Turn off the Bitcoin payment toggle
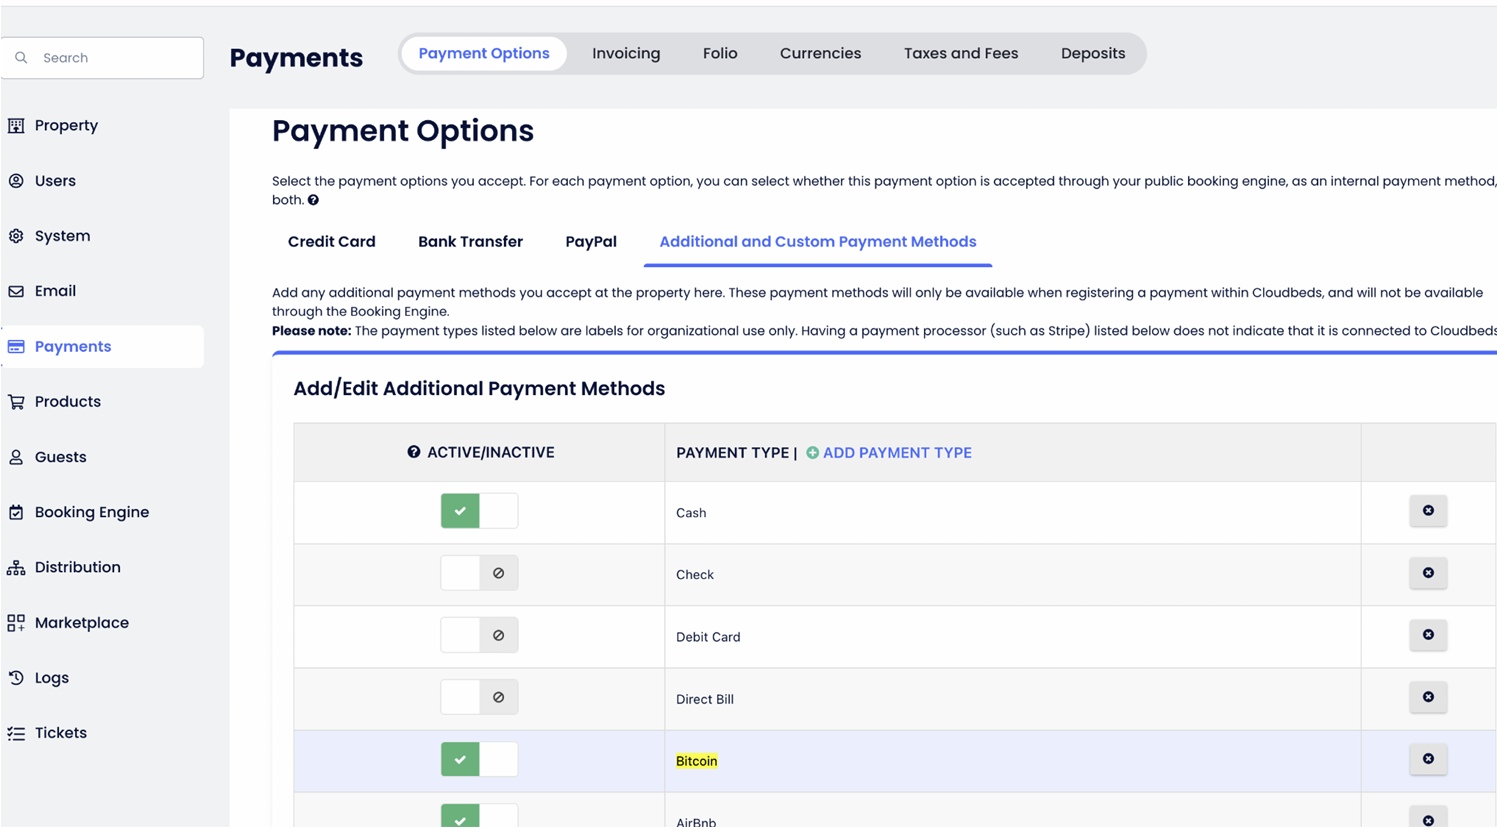Viewport: 1497px width, 832px height. 479,759
